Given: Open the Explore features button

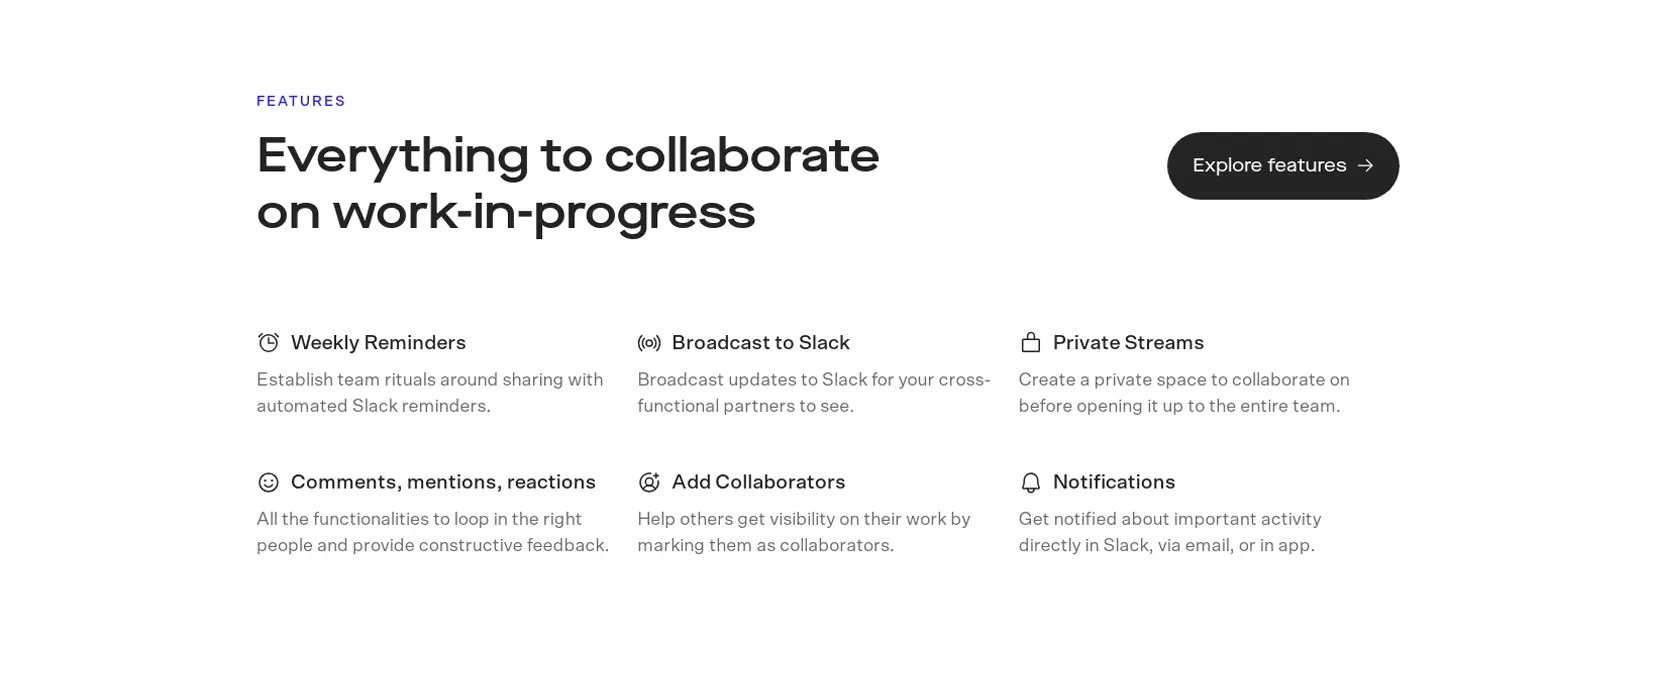Looking at the screenshot, I should (1282, 166).
